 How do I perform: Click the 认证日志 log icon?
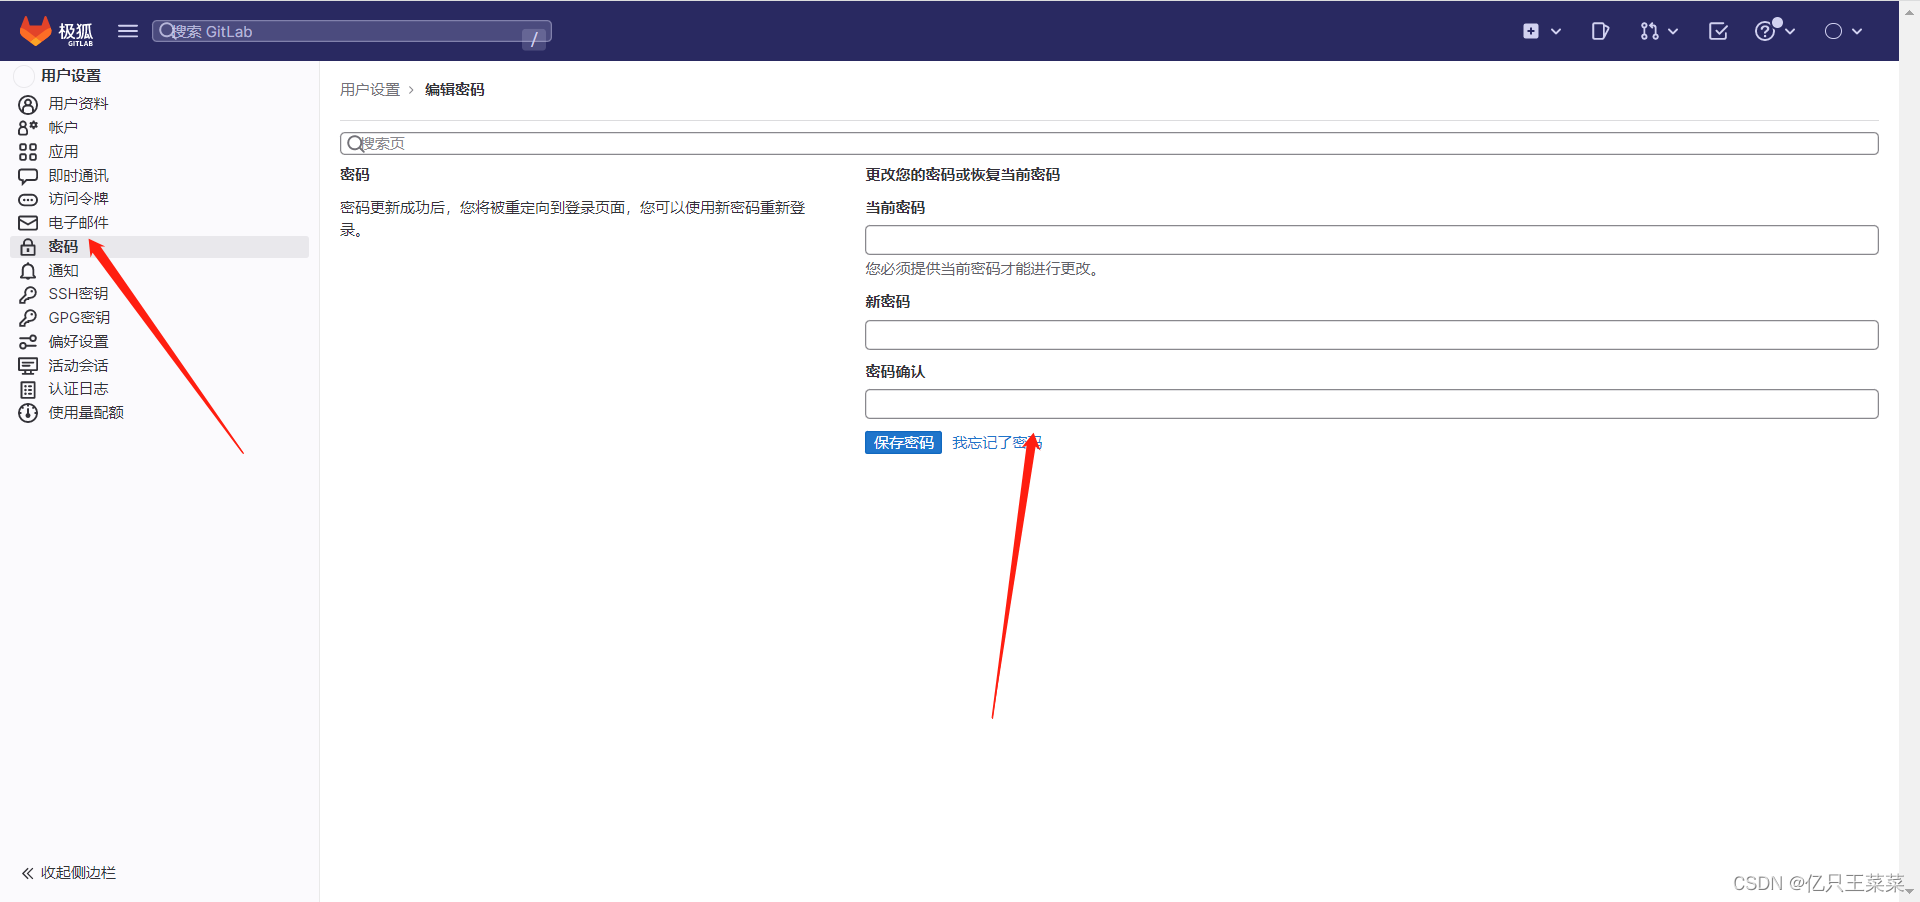pos(28,389)
